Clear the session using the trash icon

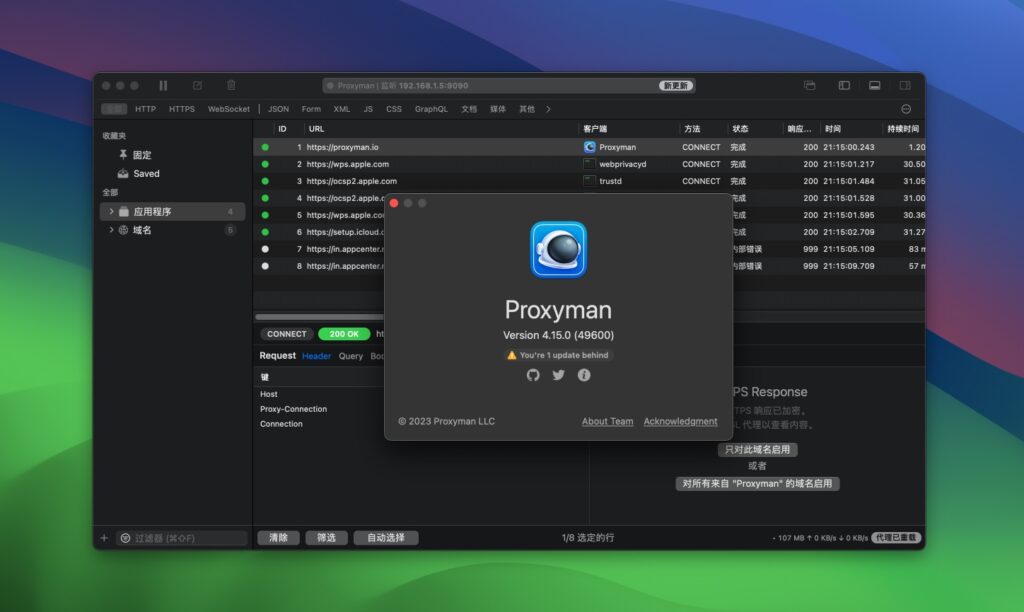coord(231,85)
